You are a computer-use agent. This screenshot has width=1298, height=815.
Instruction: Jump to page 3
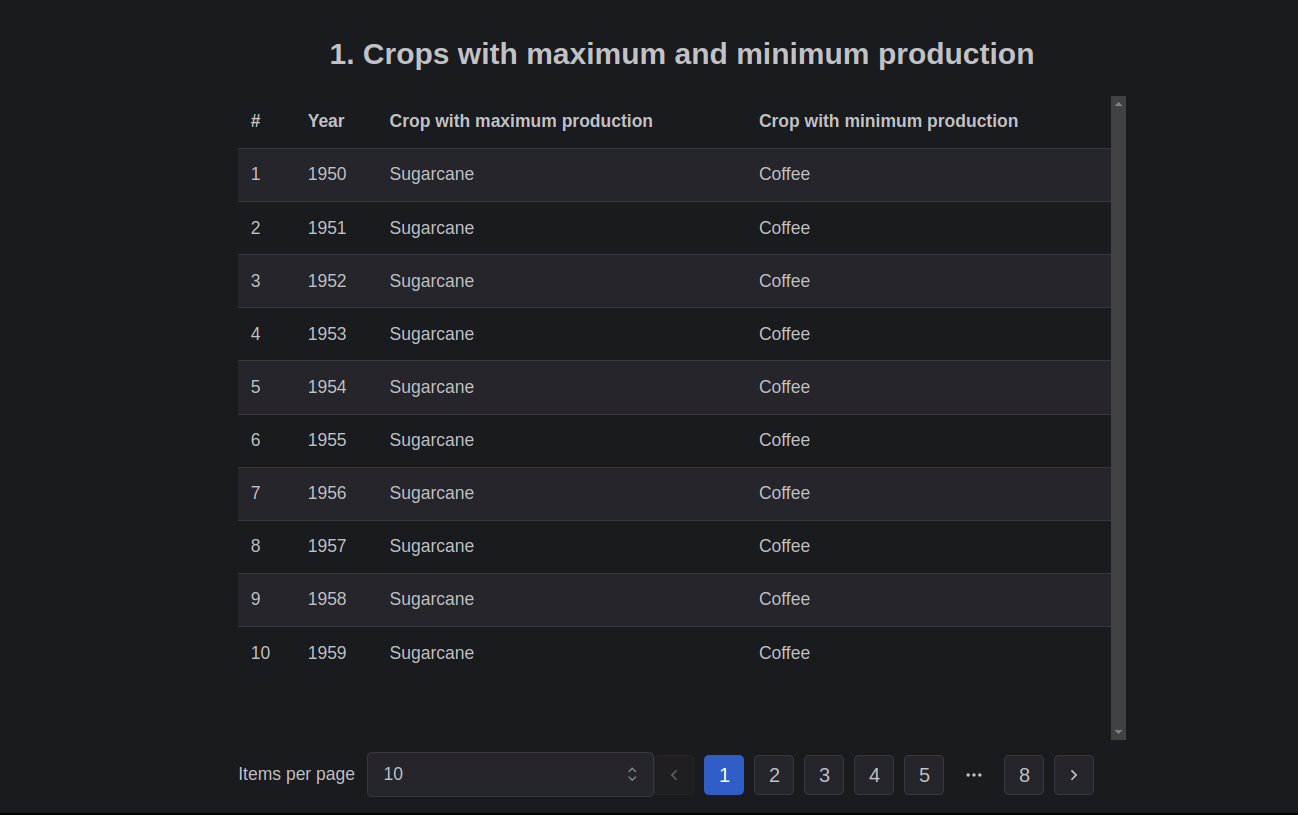point(824,775)
